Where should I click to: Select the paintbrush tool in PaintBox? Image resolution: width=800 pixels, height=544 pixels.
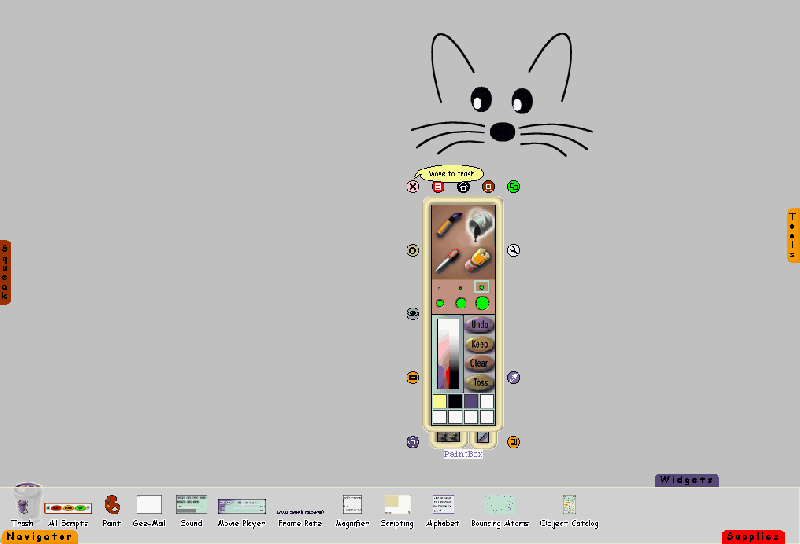pyautogui.click(x=447, y=223)
